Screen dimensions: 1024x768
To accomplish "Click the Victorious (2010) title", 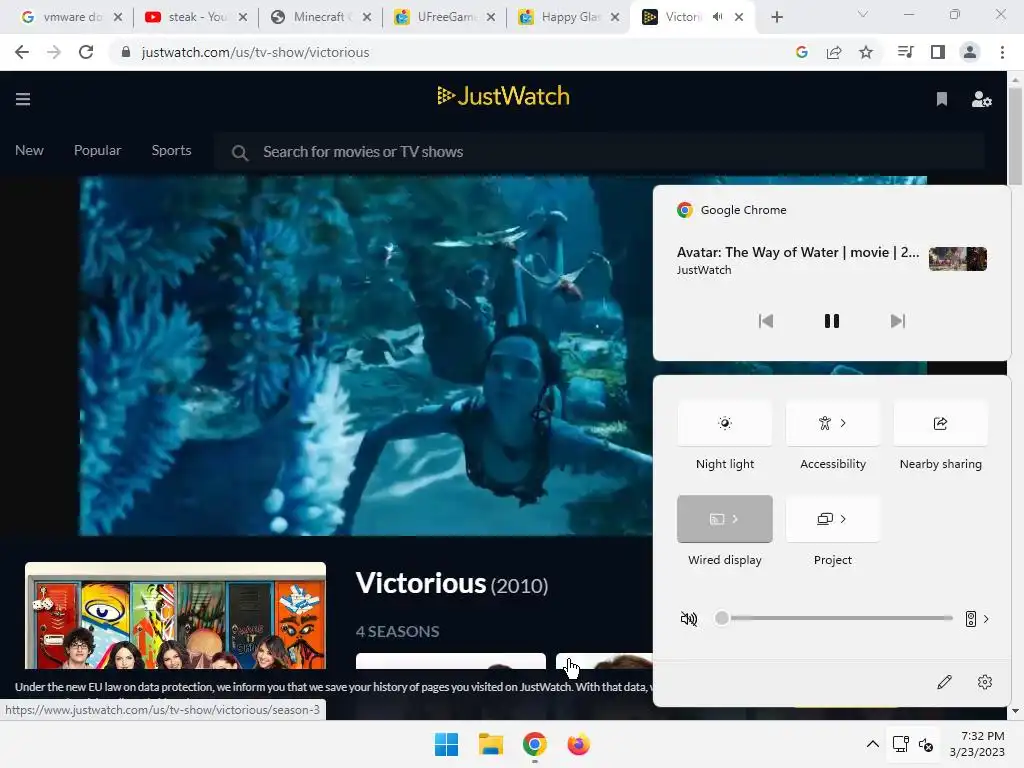I will click(452, 583).
